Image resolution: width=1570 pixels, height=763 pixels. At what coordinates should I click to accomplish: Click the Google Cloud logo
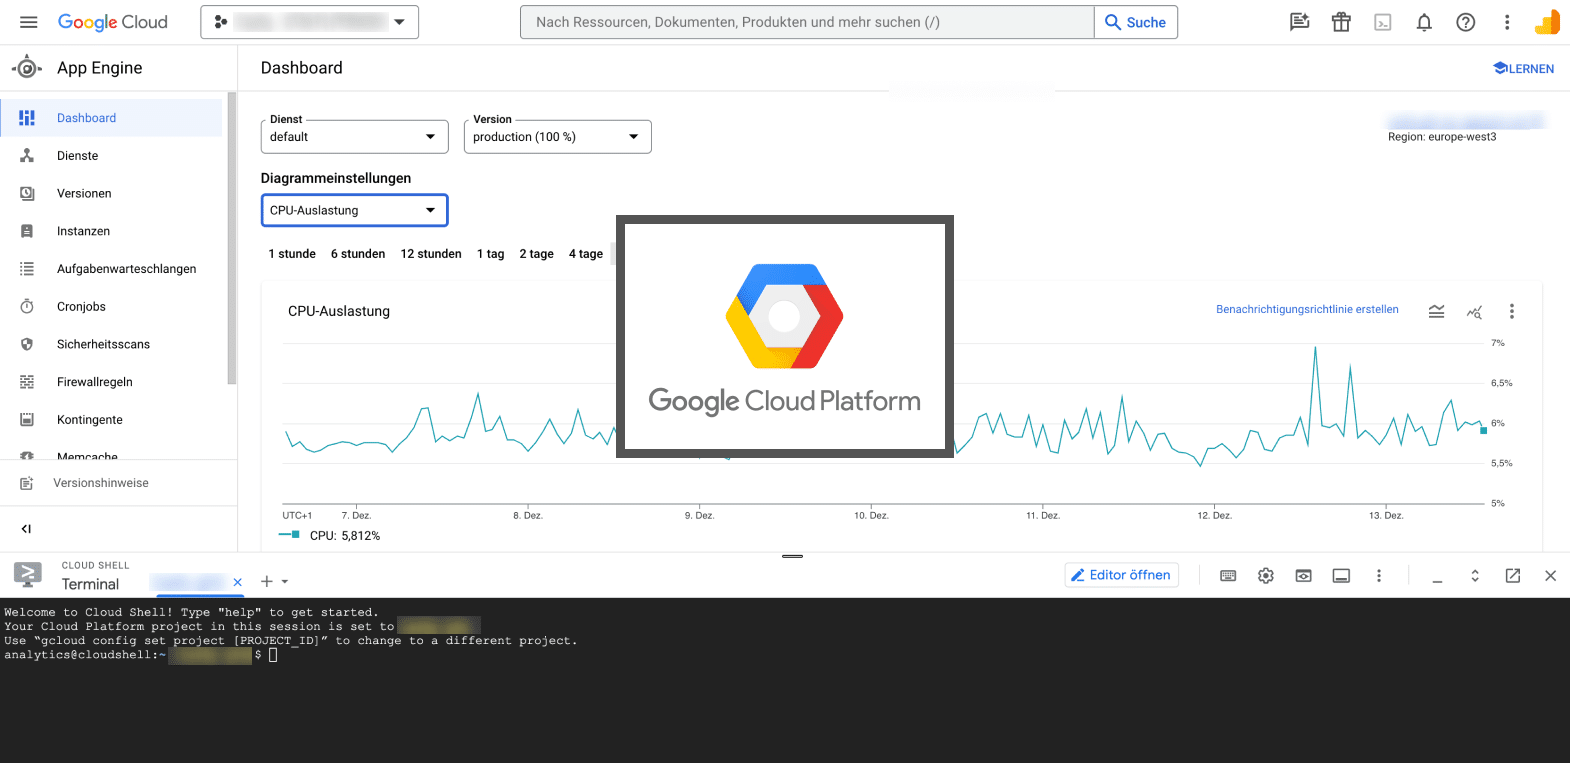tap(112, 22)
